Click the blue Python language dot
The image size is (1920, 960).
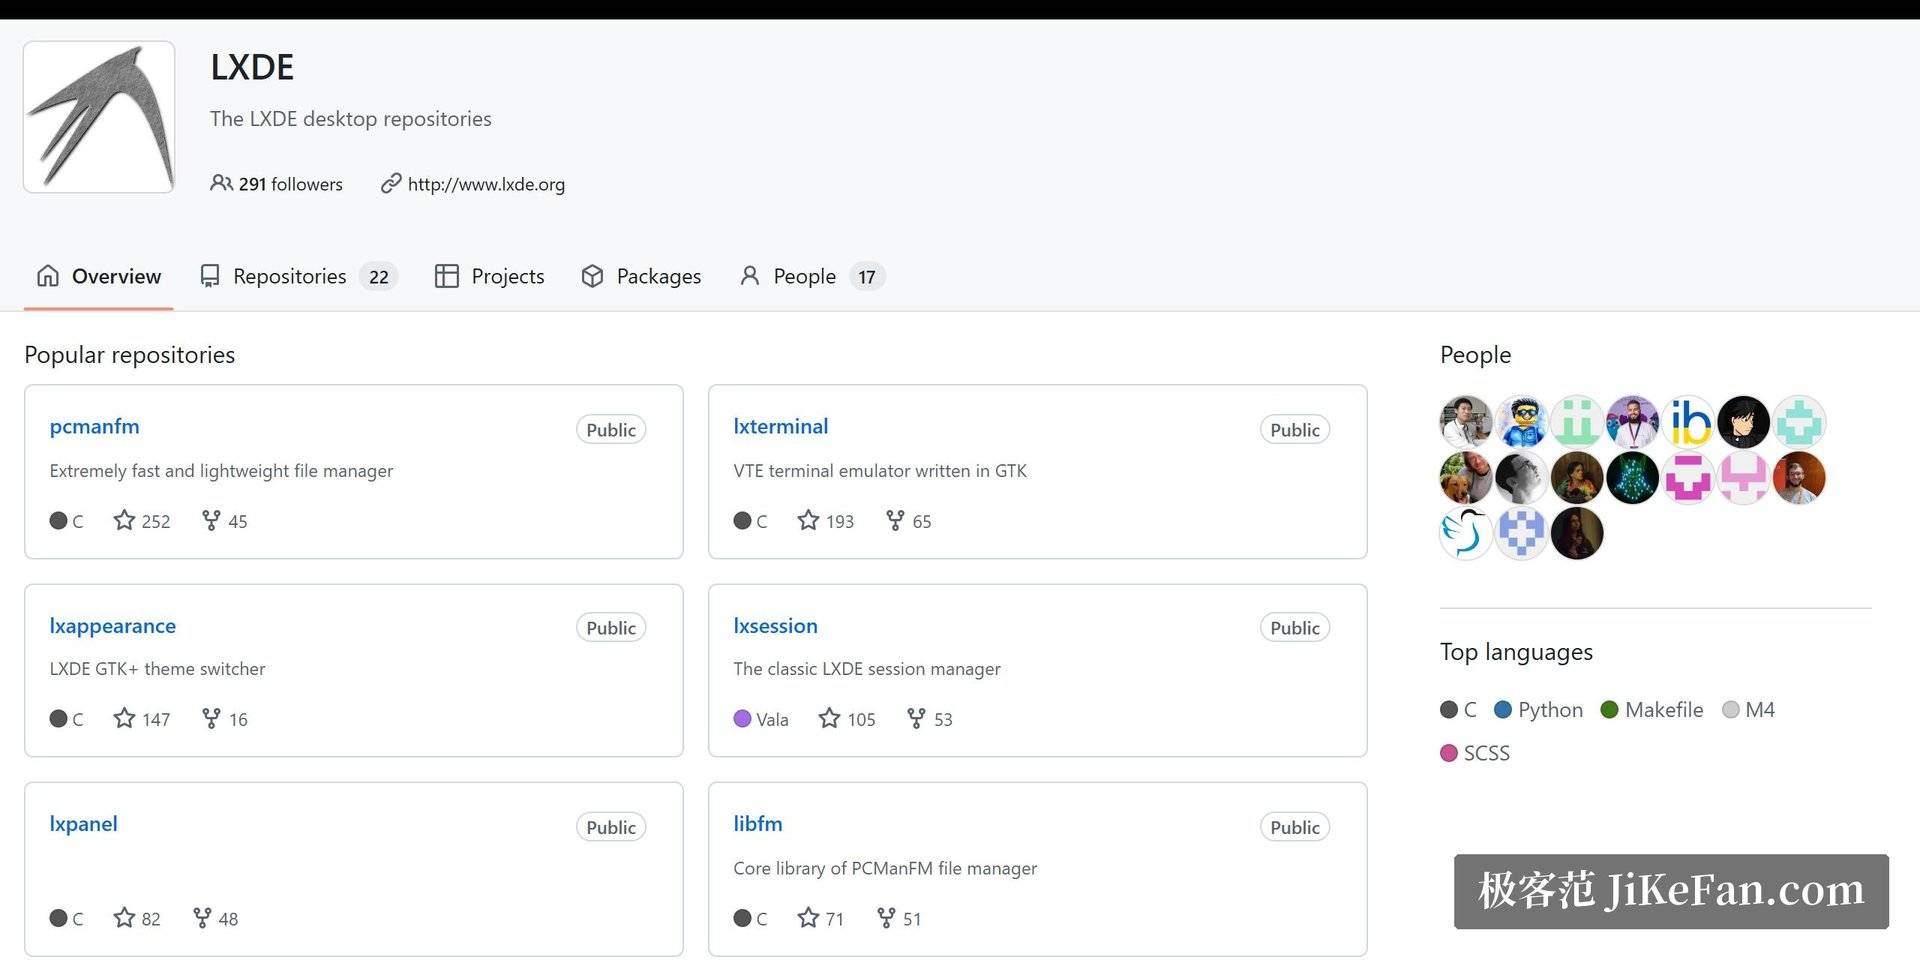[x=1503, y=710]
